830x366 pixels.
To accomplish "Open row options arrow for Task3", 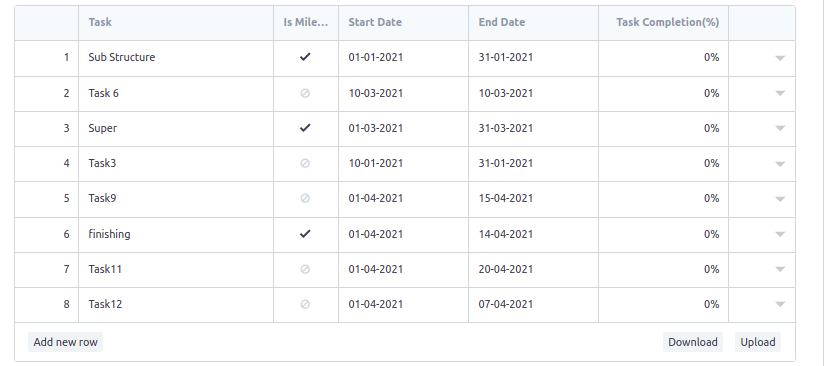I will tap(780, 164).
